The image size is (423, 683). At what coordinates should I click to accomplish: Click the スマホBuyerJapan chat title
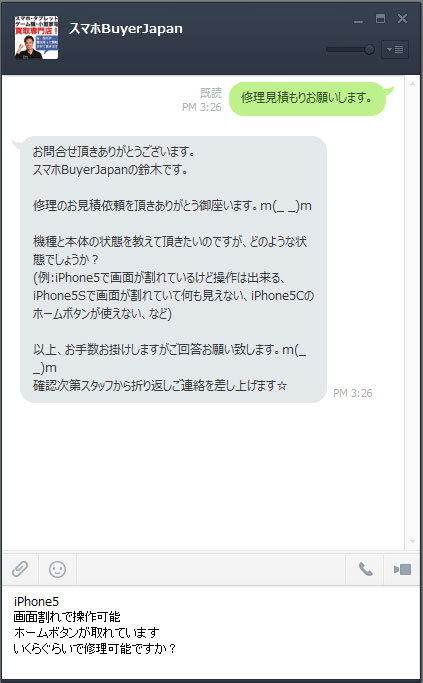126,29
